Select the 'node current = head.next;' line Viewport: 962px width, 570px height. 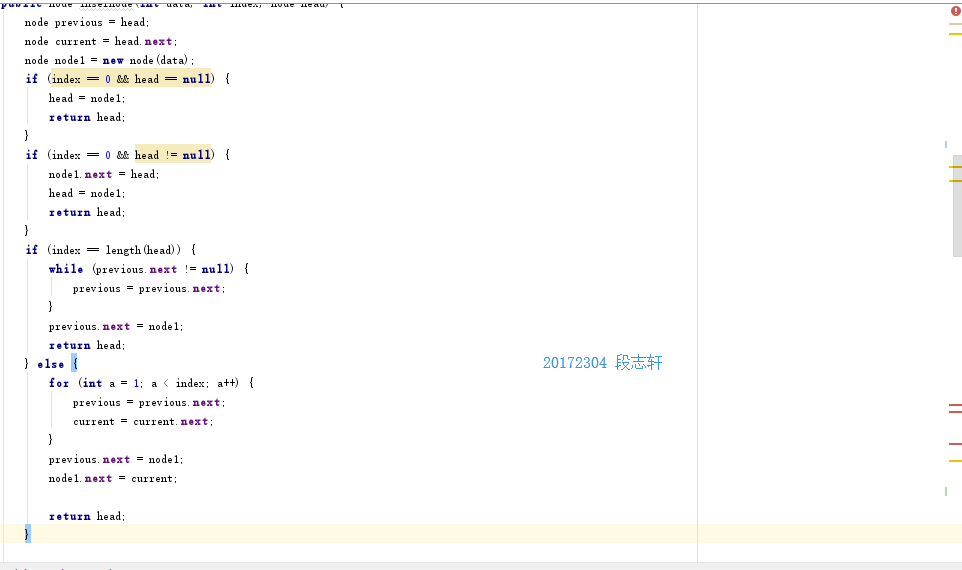click(x=101, y=42)
